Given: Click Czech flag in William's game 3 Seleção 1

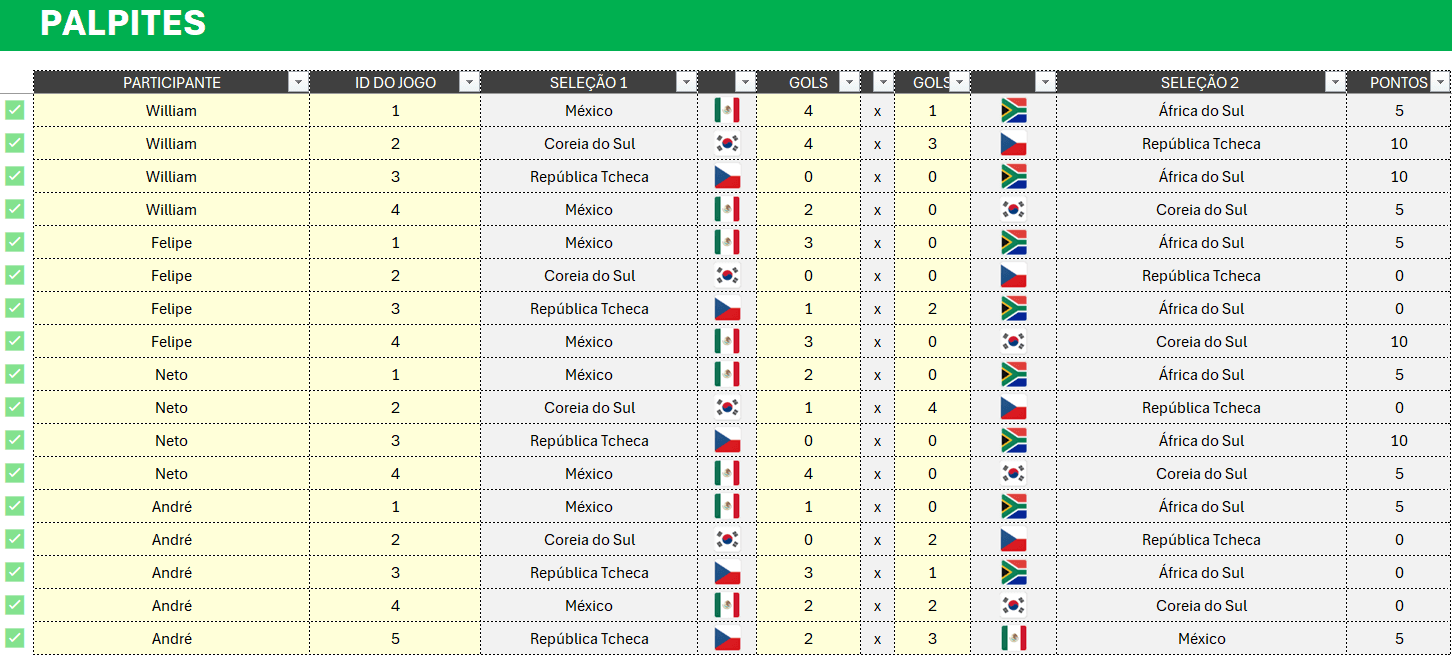Looking at the screenshot, I should pyautogui.click(x=727, y=177).
